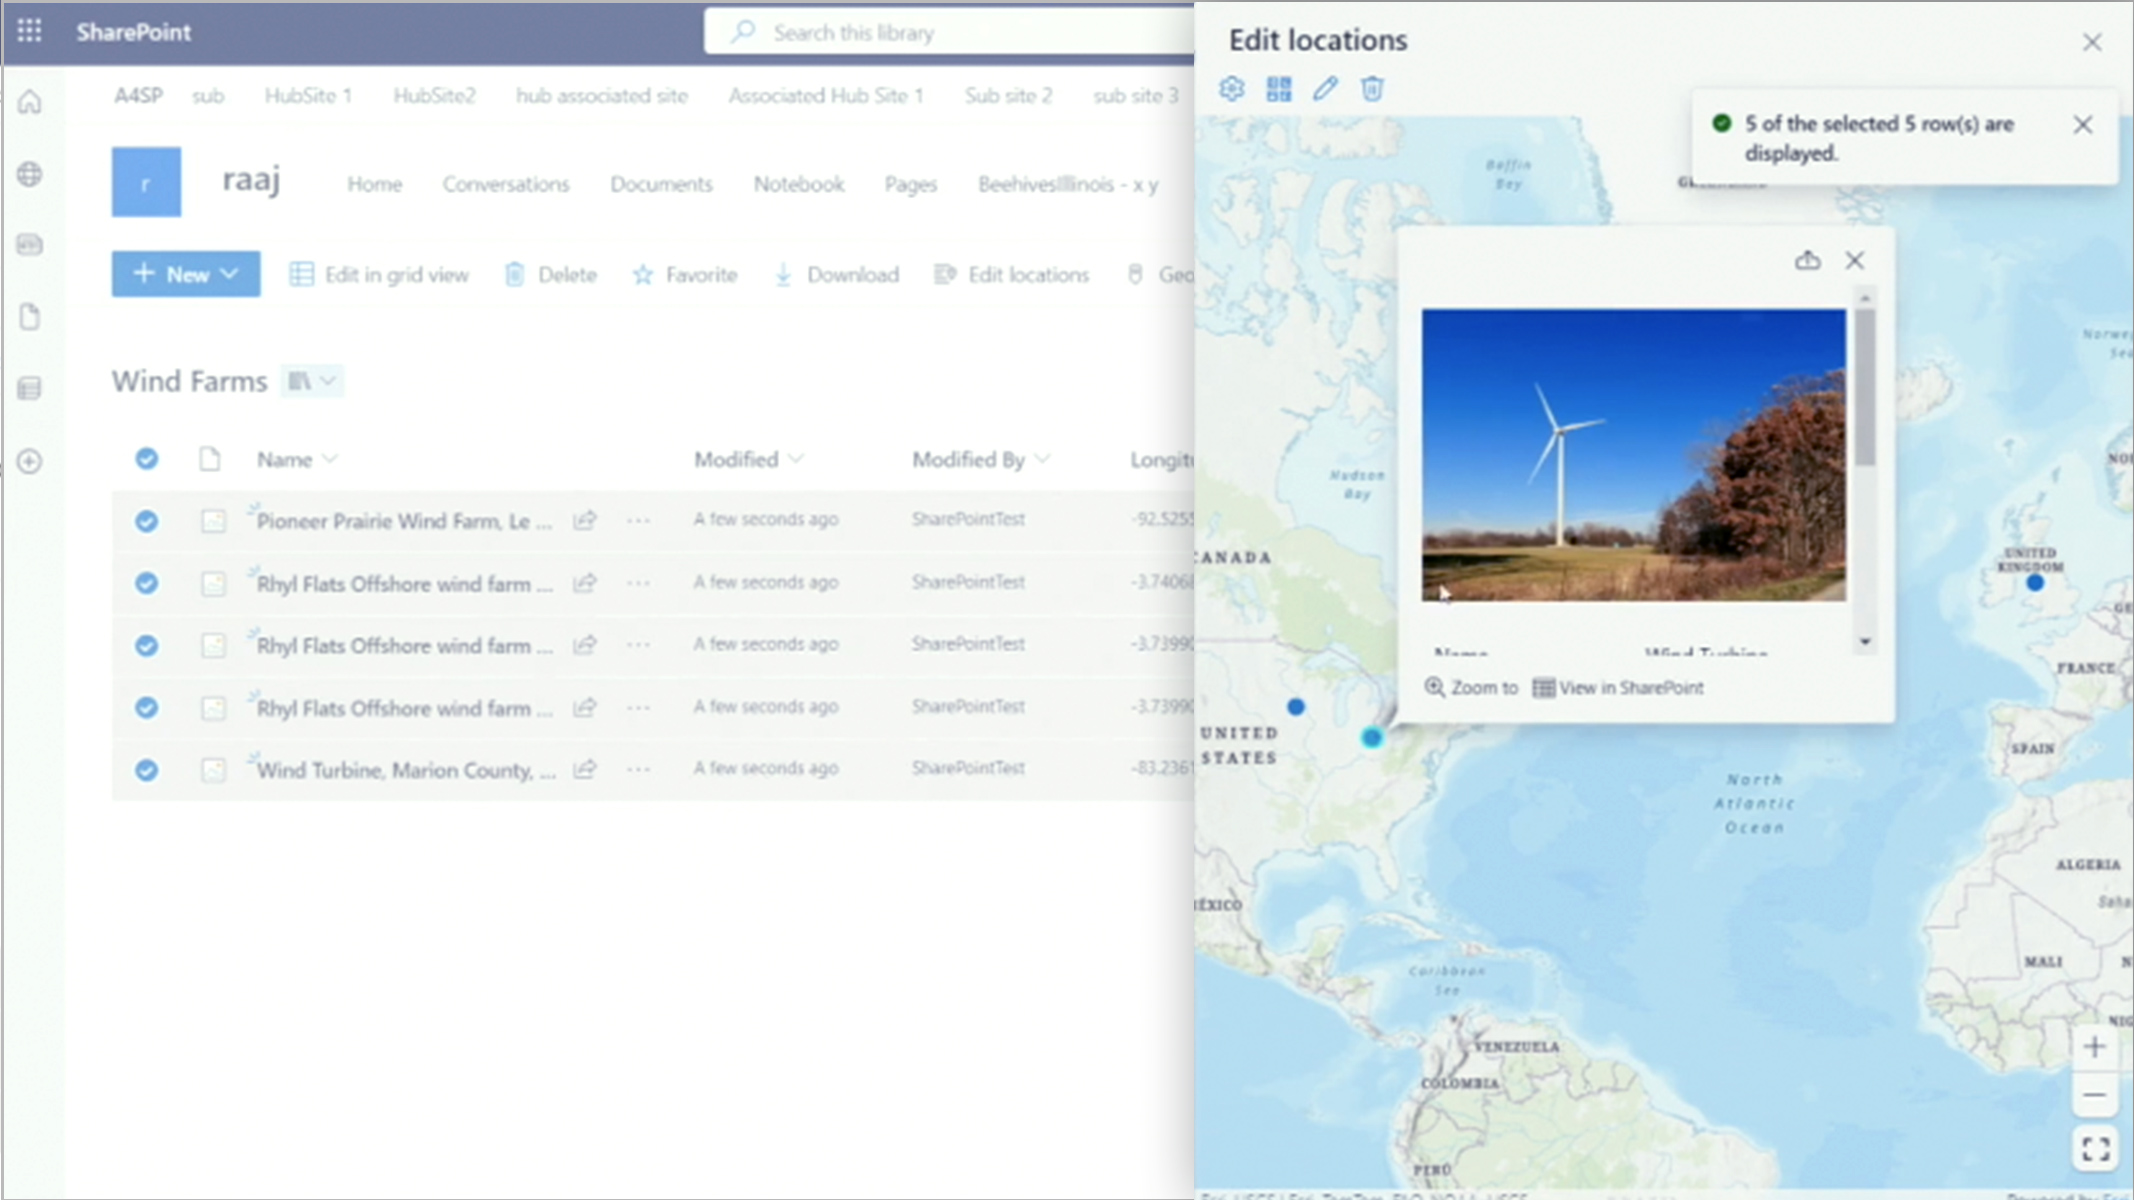Toggle the fullscreen map view icon
The height and width of the screenshot is (1200, 2134).
[x=2095, y=1148]
